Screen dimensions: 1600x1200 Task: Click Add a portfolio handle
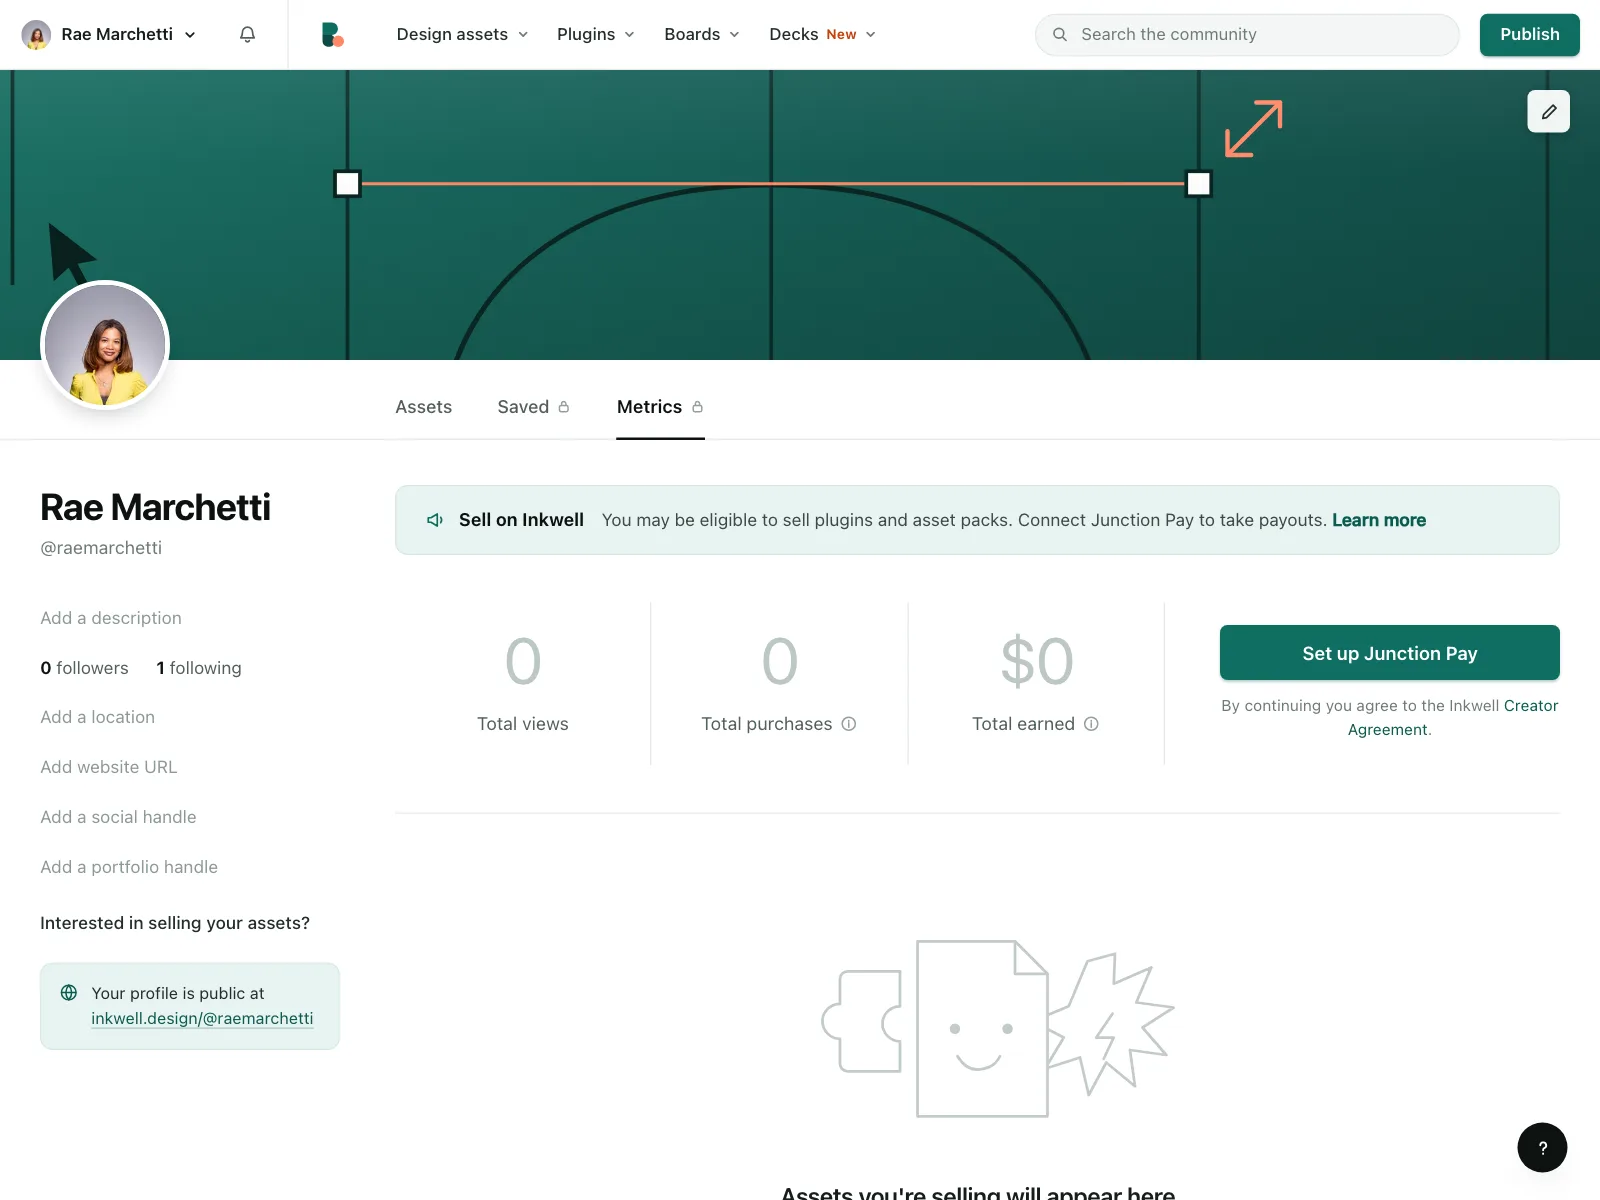129,867
